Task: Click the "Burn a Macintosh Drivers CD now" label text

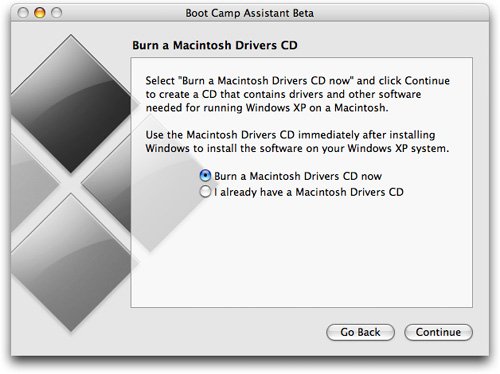Action: click(298, 176)
